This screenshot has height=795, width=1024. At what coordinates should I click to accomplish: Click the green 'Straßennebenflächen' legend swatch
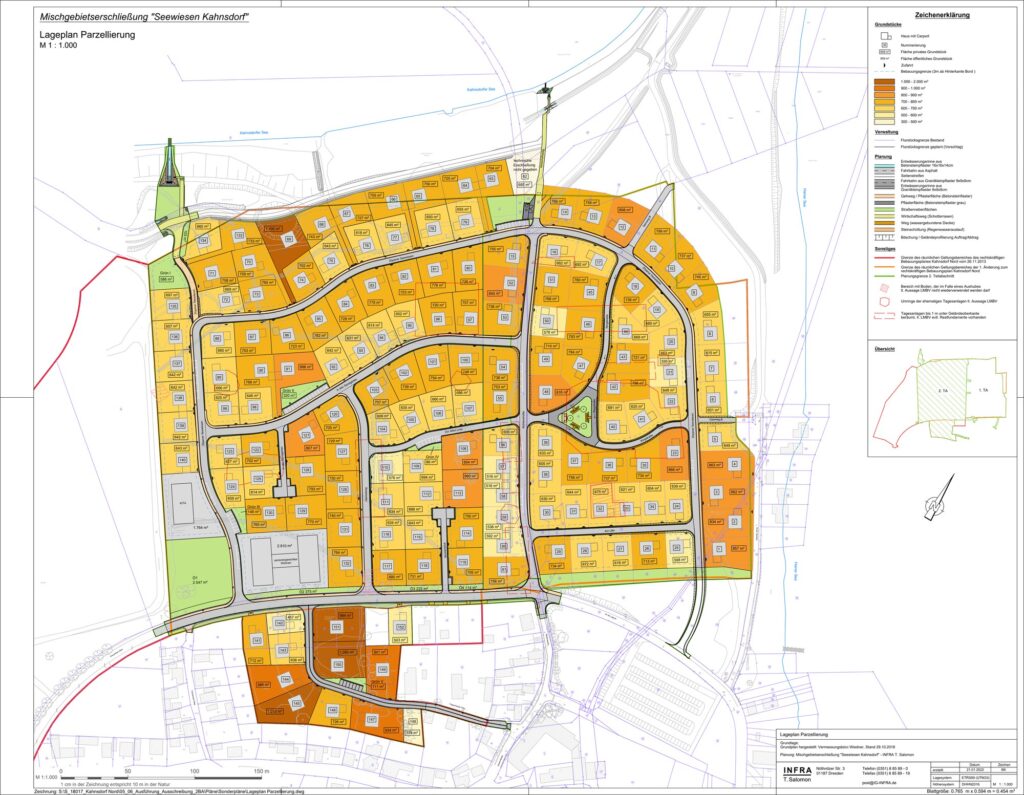pos(884,210)
